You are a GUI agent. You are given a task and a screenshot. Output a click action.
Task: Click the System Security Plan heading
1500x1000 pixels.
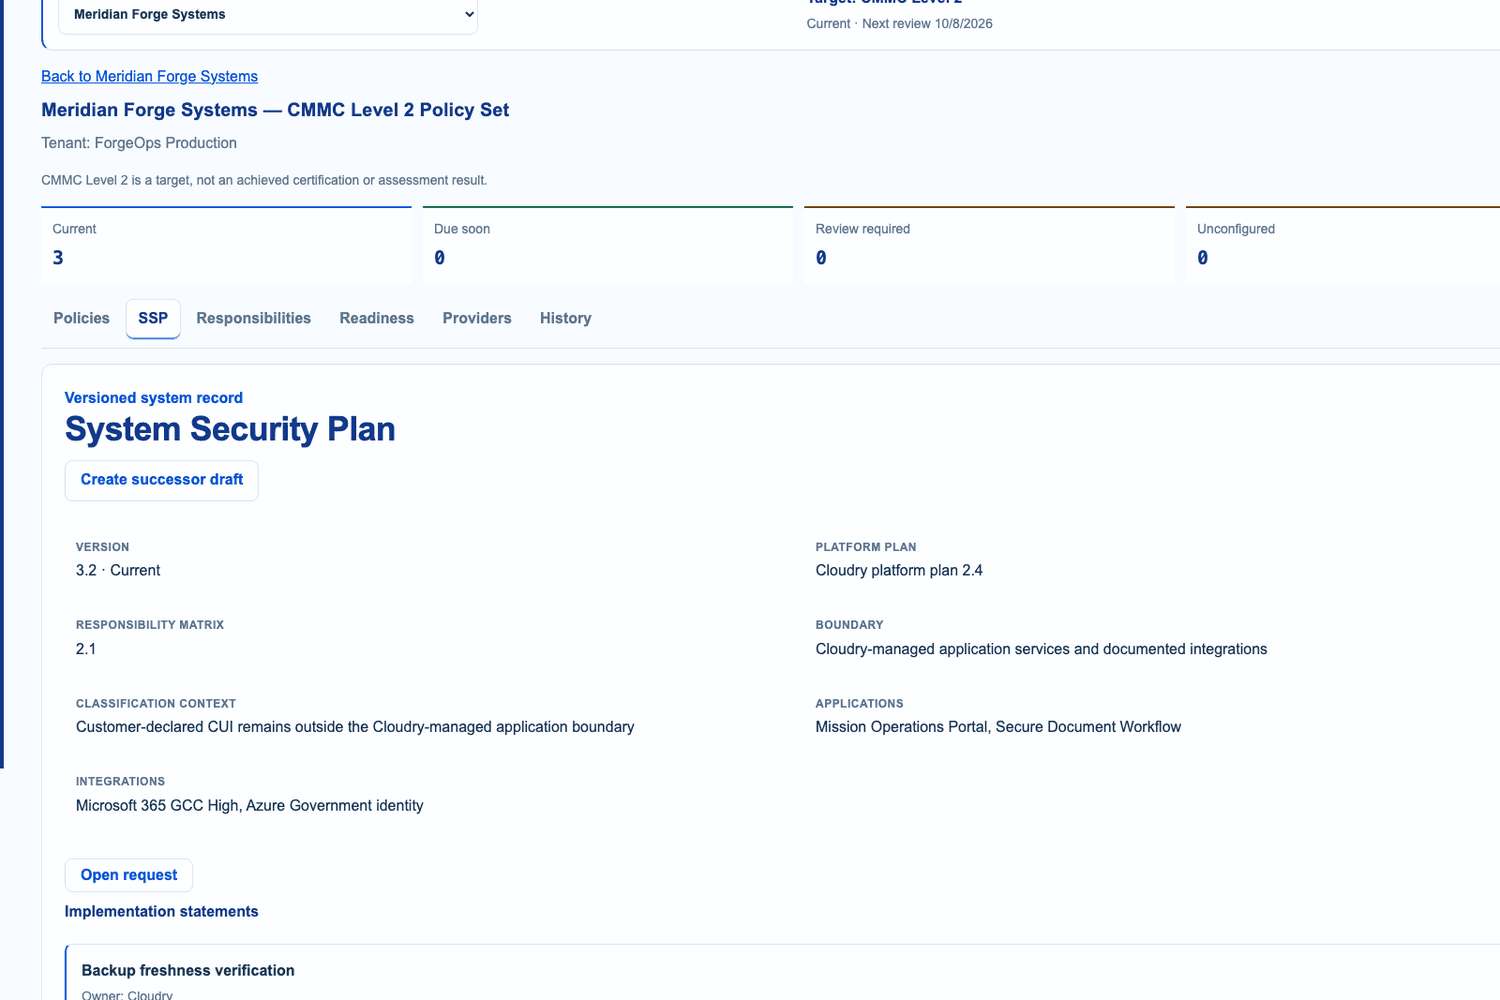[230, 429]
